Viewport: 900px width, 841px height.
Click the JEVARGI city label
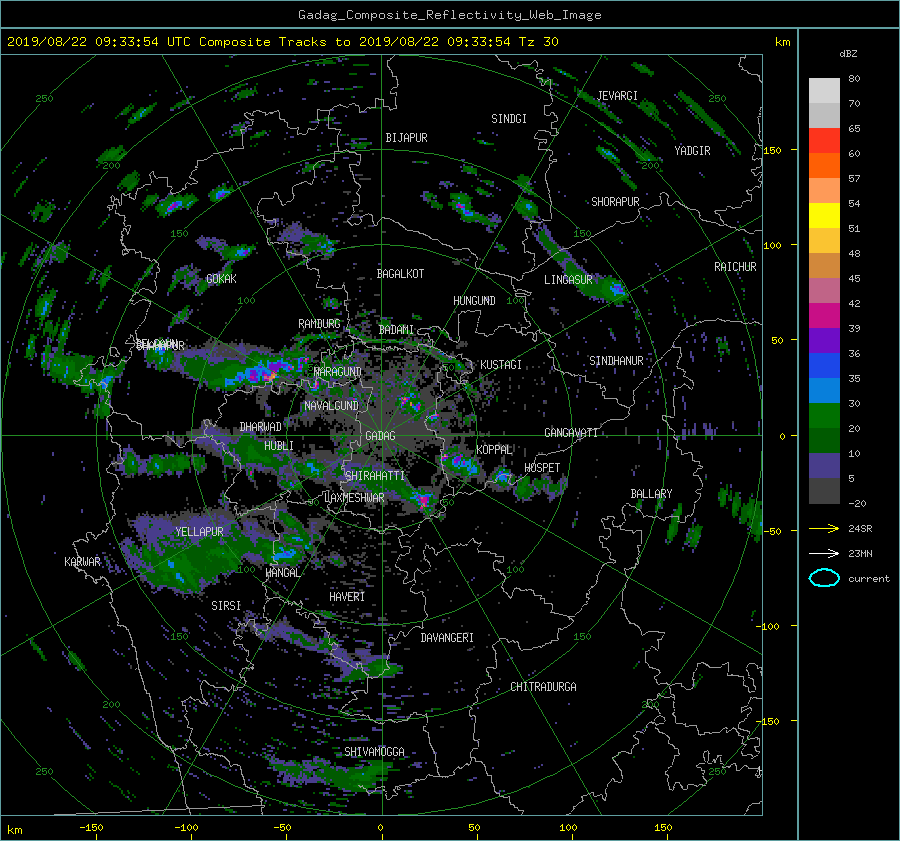coord(617,96)
